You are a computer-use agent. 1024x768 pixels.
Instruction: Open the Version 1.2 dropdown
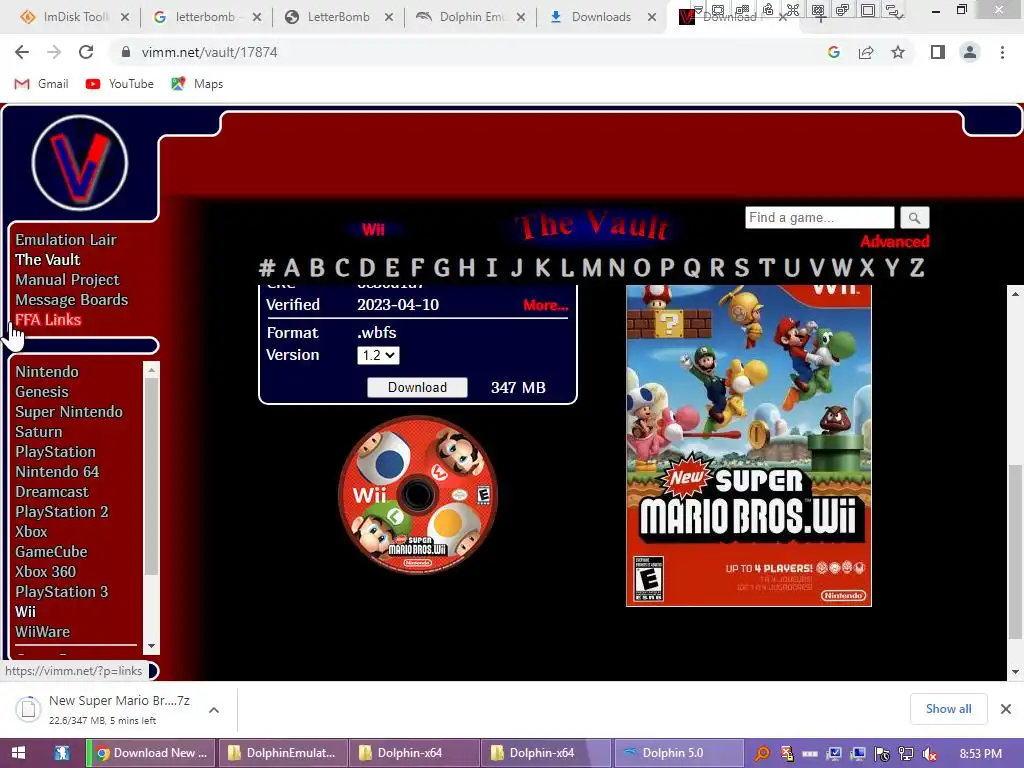coord(378,355)
